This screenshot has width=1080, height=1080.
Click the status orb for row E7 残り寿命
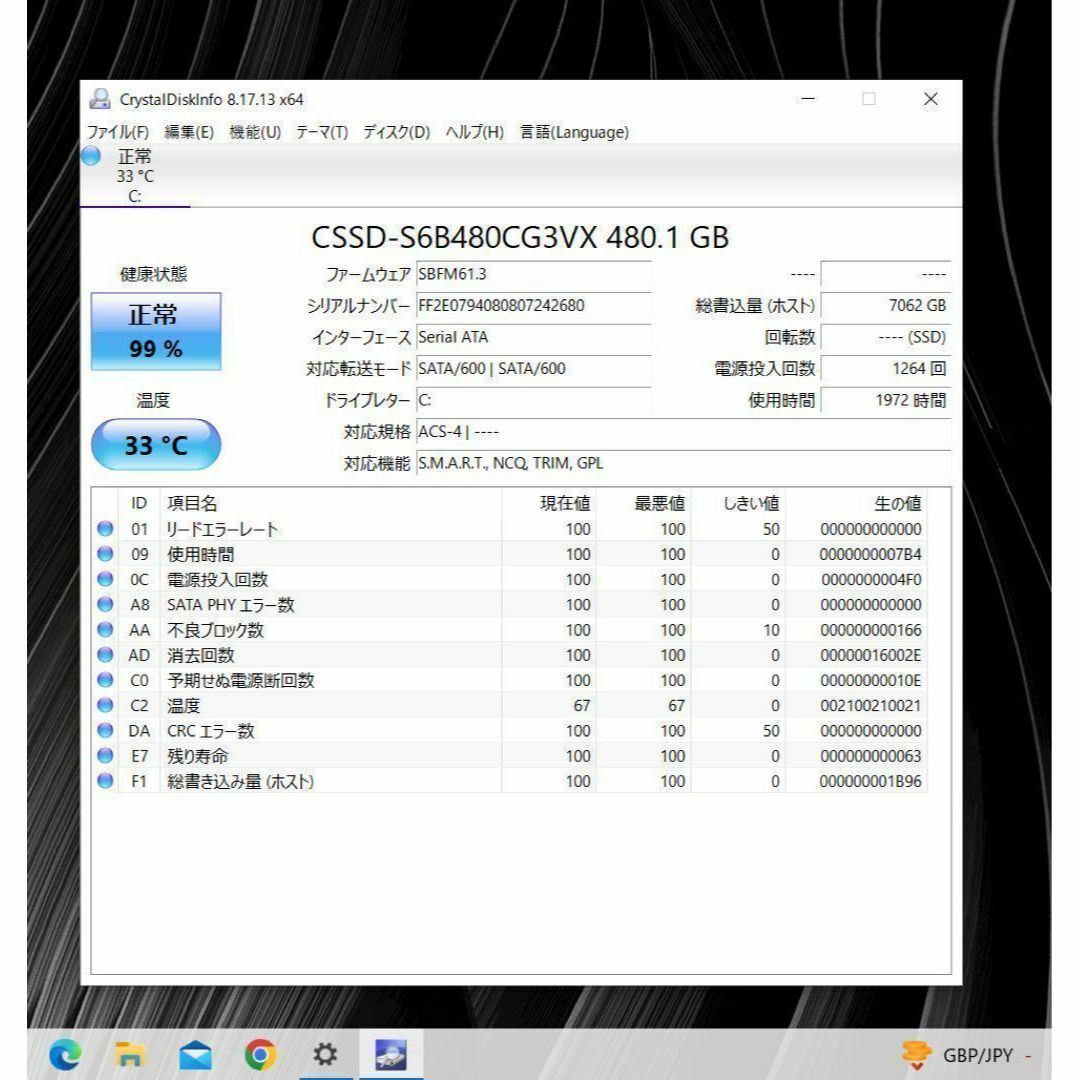tap(105, 756)
